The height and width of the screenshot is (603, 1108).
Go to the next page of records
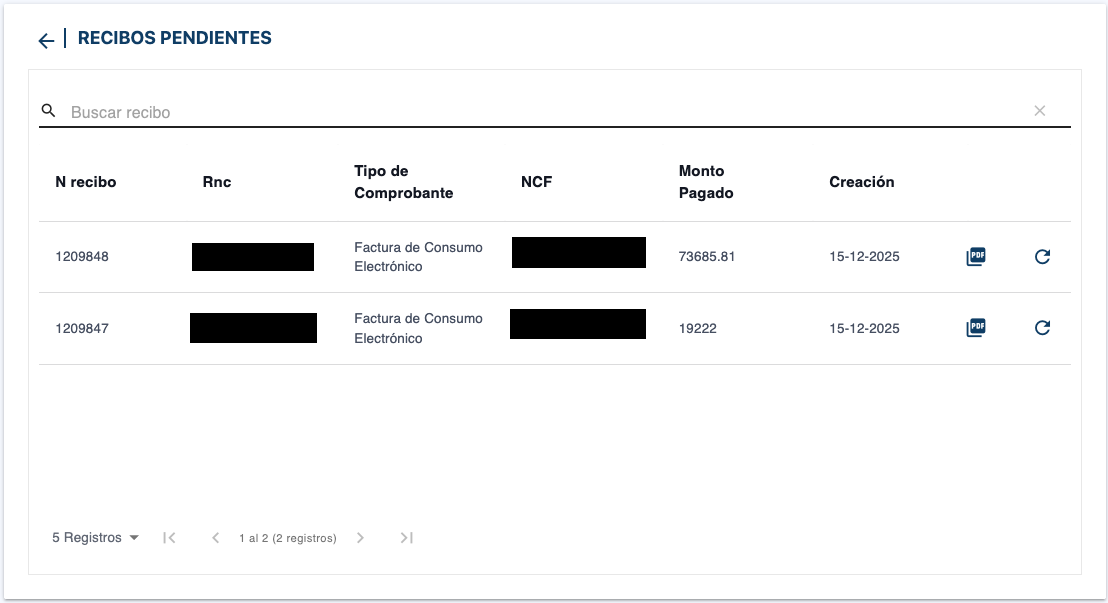[x=361, y=538]
